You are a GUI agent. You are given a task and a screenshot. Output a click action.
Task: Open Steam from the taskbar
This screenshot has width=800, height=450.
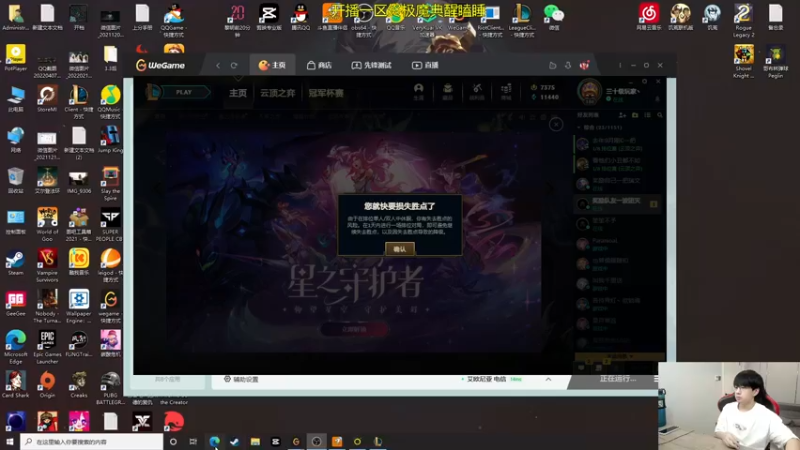pos(235,441)
